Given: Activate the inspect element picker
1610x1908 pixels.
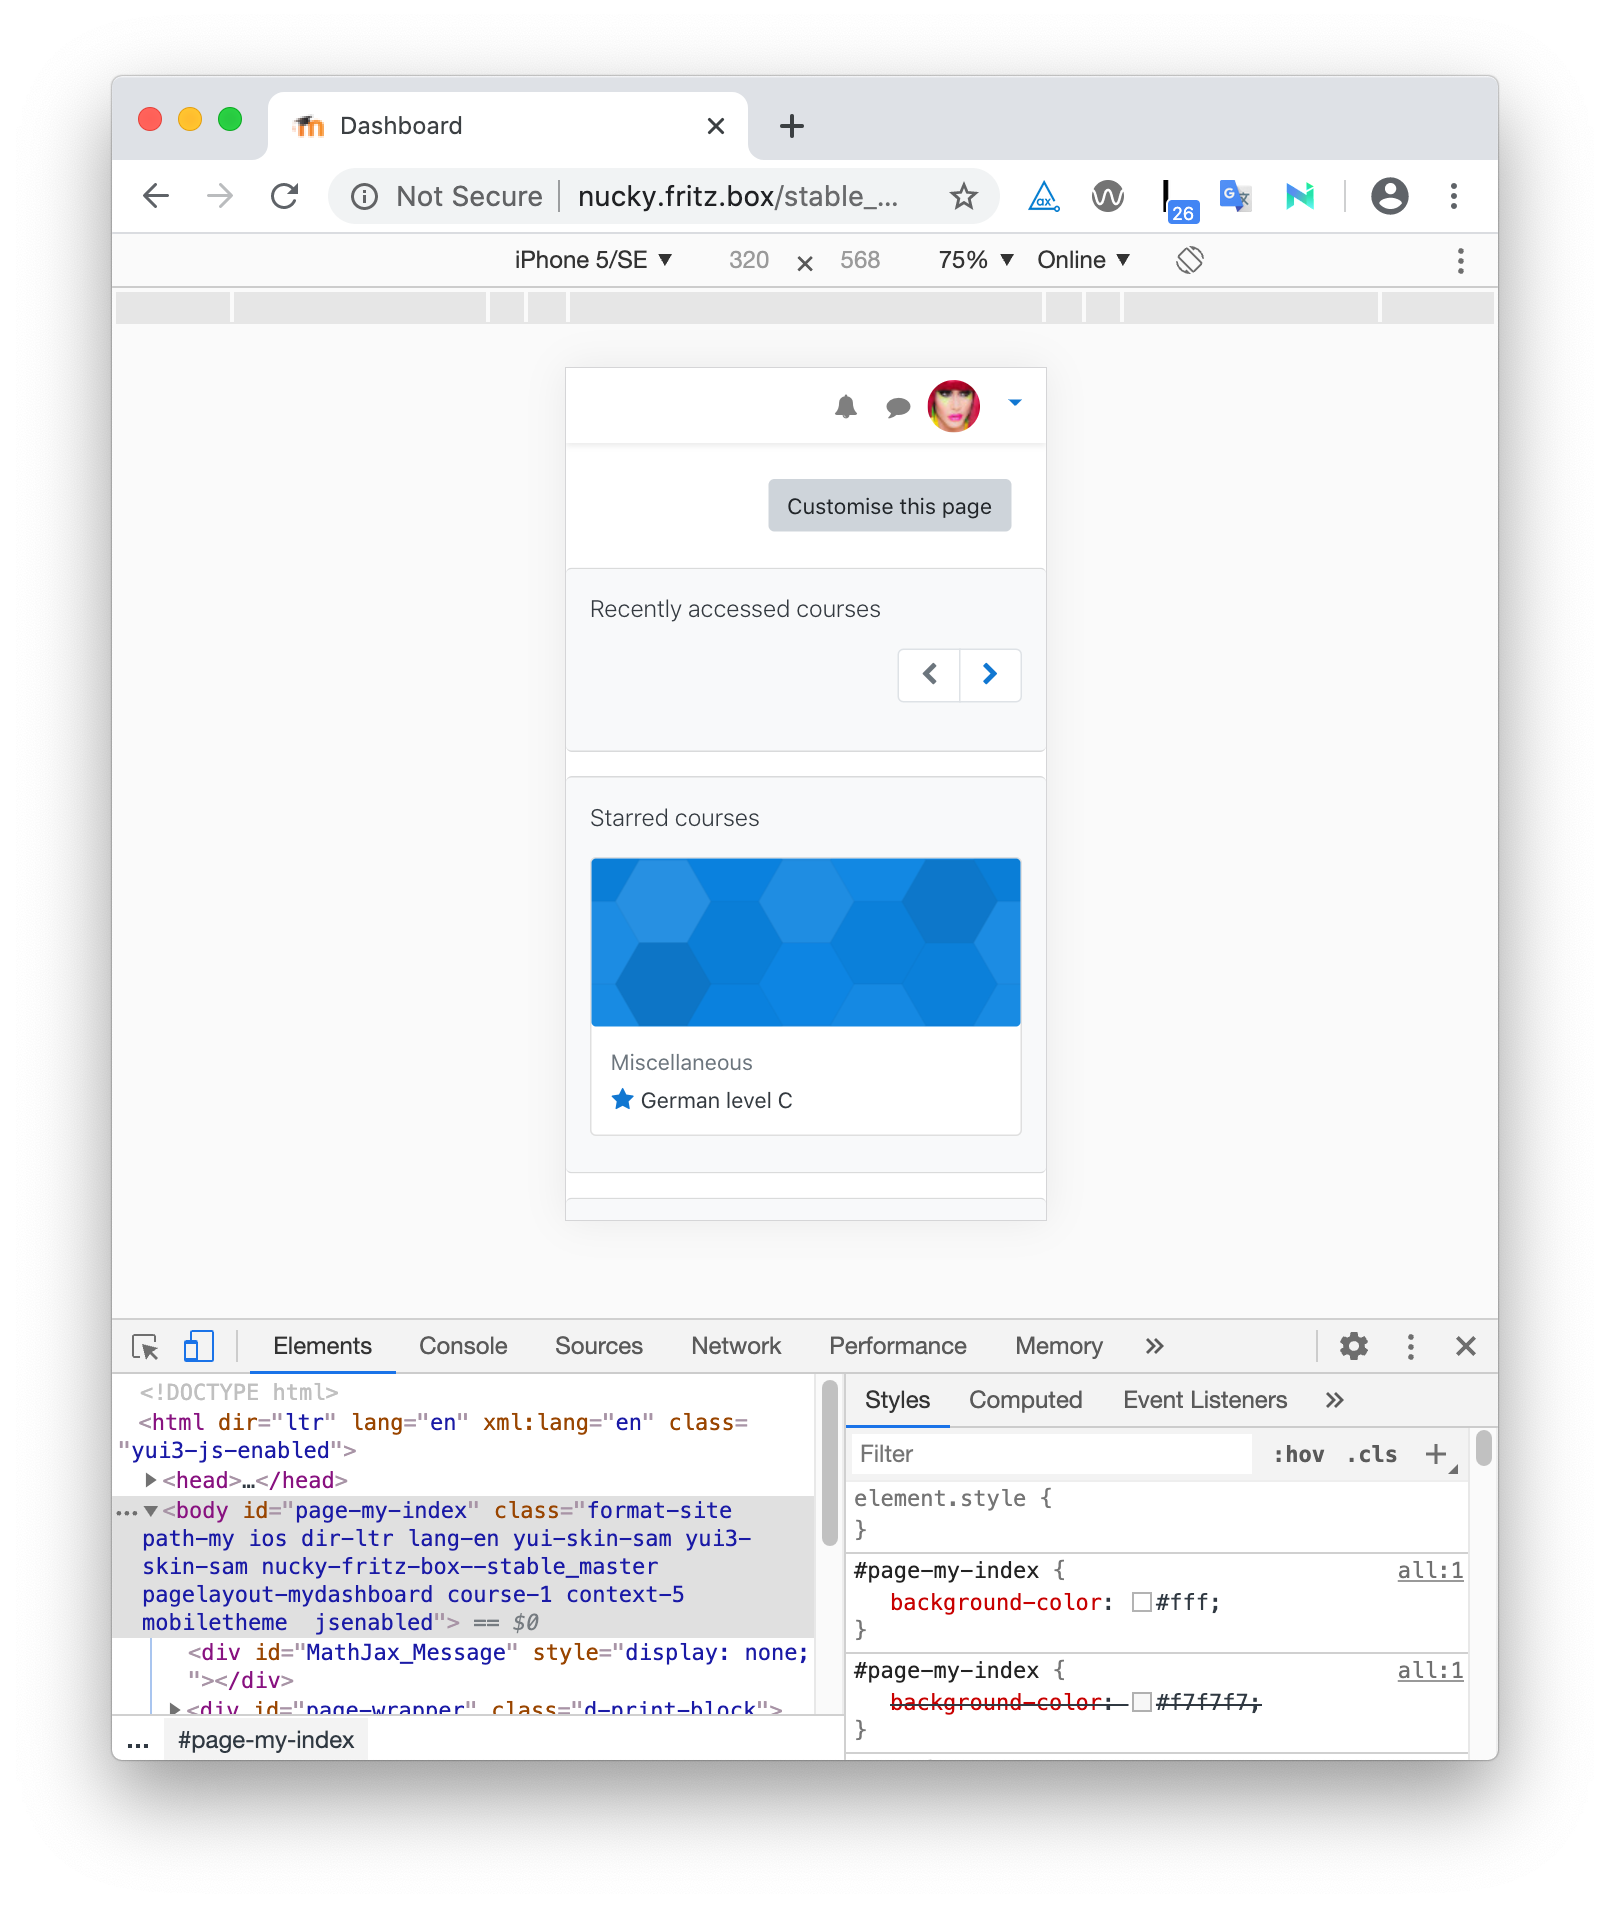Looking at the screenshot, I should 145,1347.
